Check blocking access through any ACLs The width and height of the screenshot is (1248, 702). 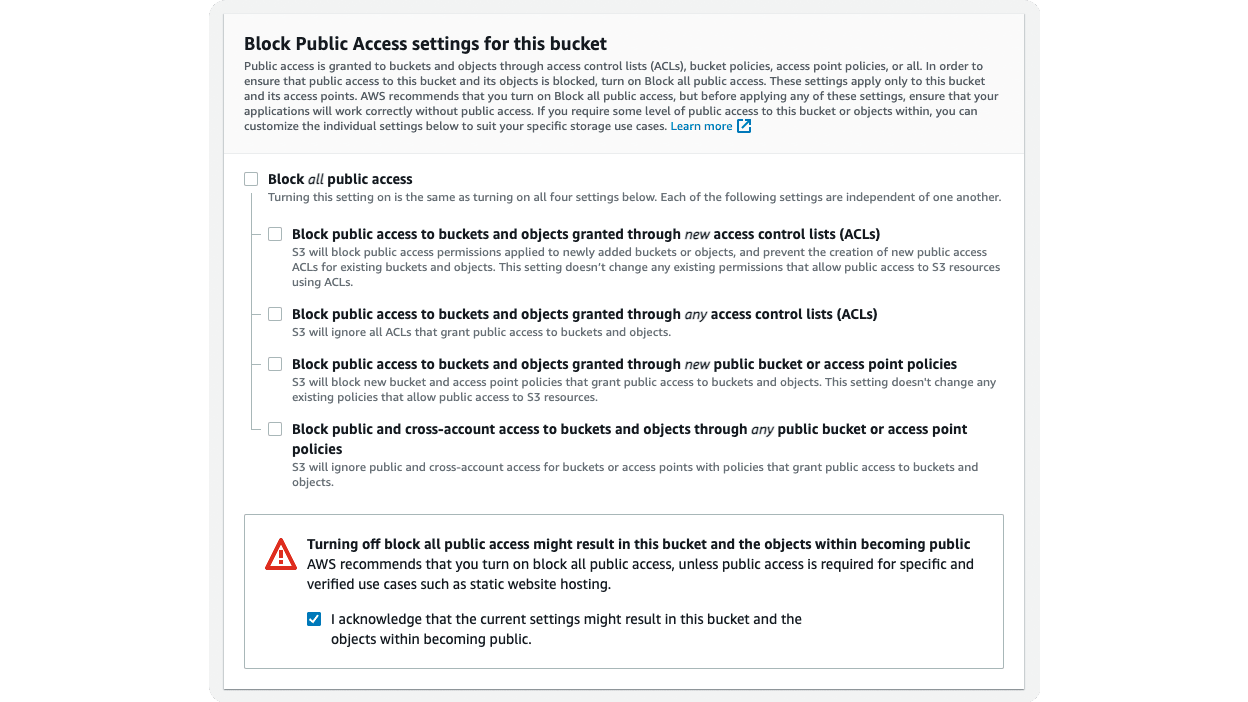coord(275,313)
